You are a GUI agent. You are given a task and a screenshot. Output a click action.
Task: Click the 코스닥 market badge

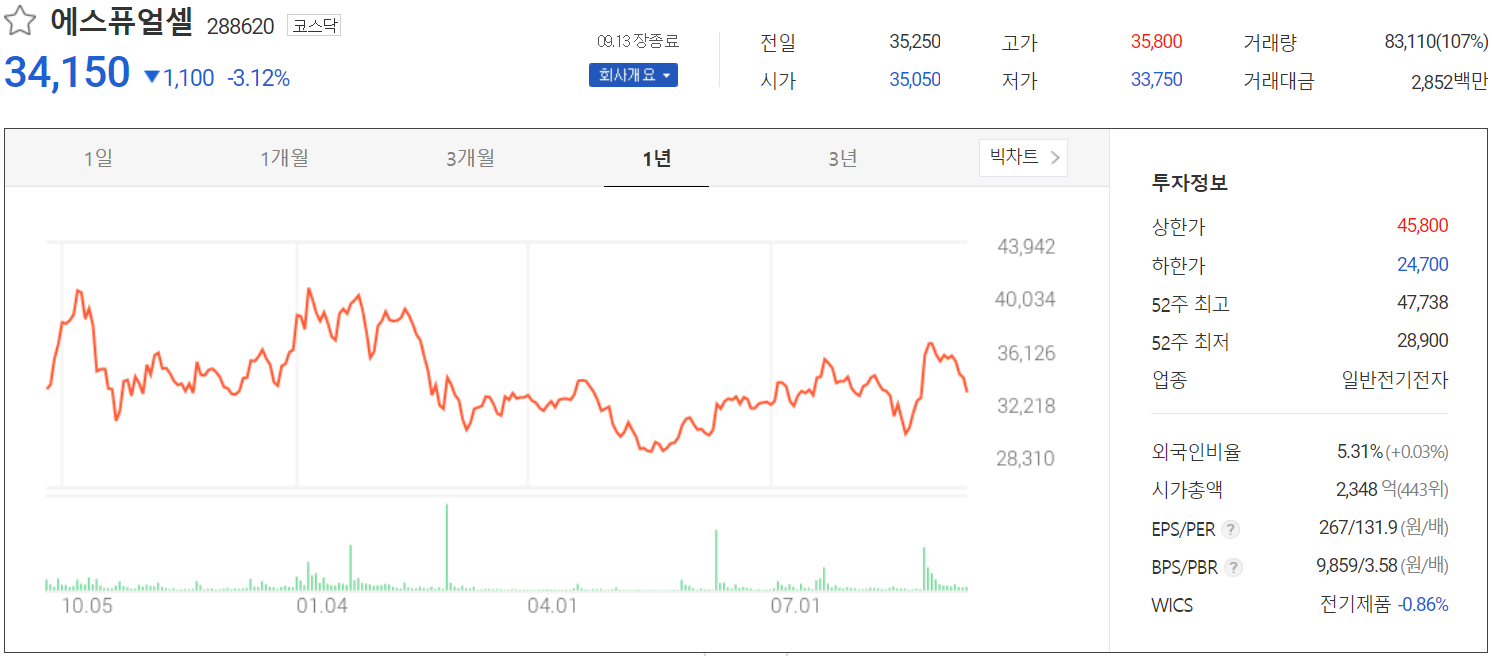[315, 26]
